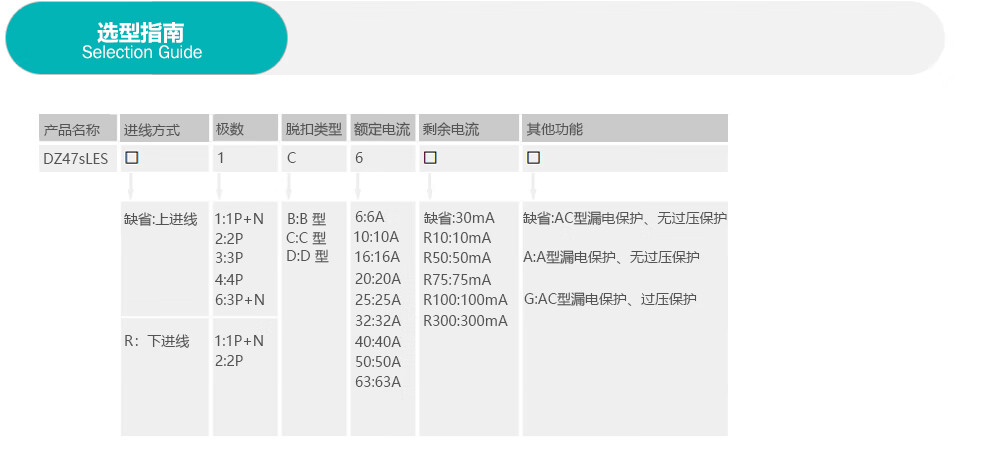Choose the 6:3P+N pole option
Viewport: 990px width, 476px height.
click(x=239, y=300)
